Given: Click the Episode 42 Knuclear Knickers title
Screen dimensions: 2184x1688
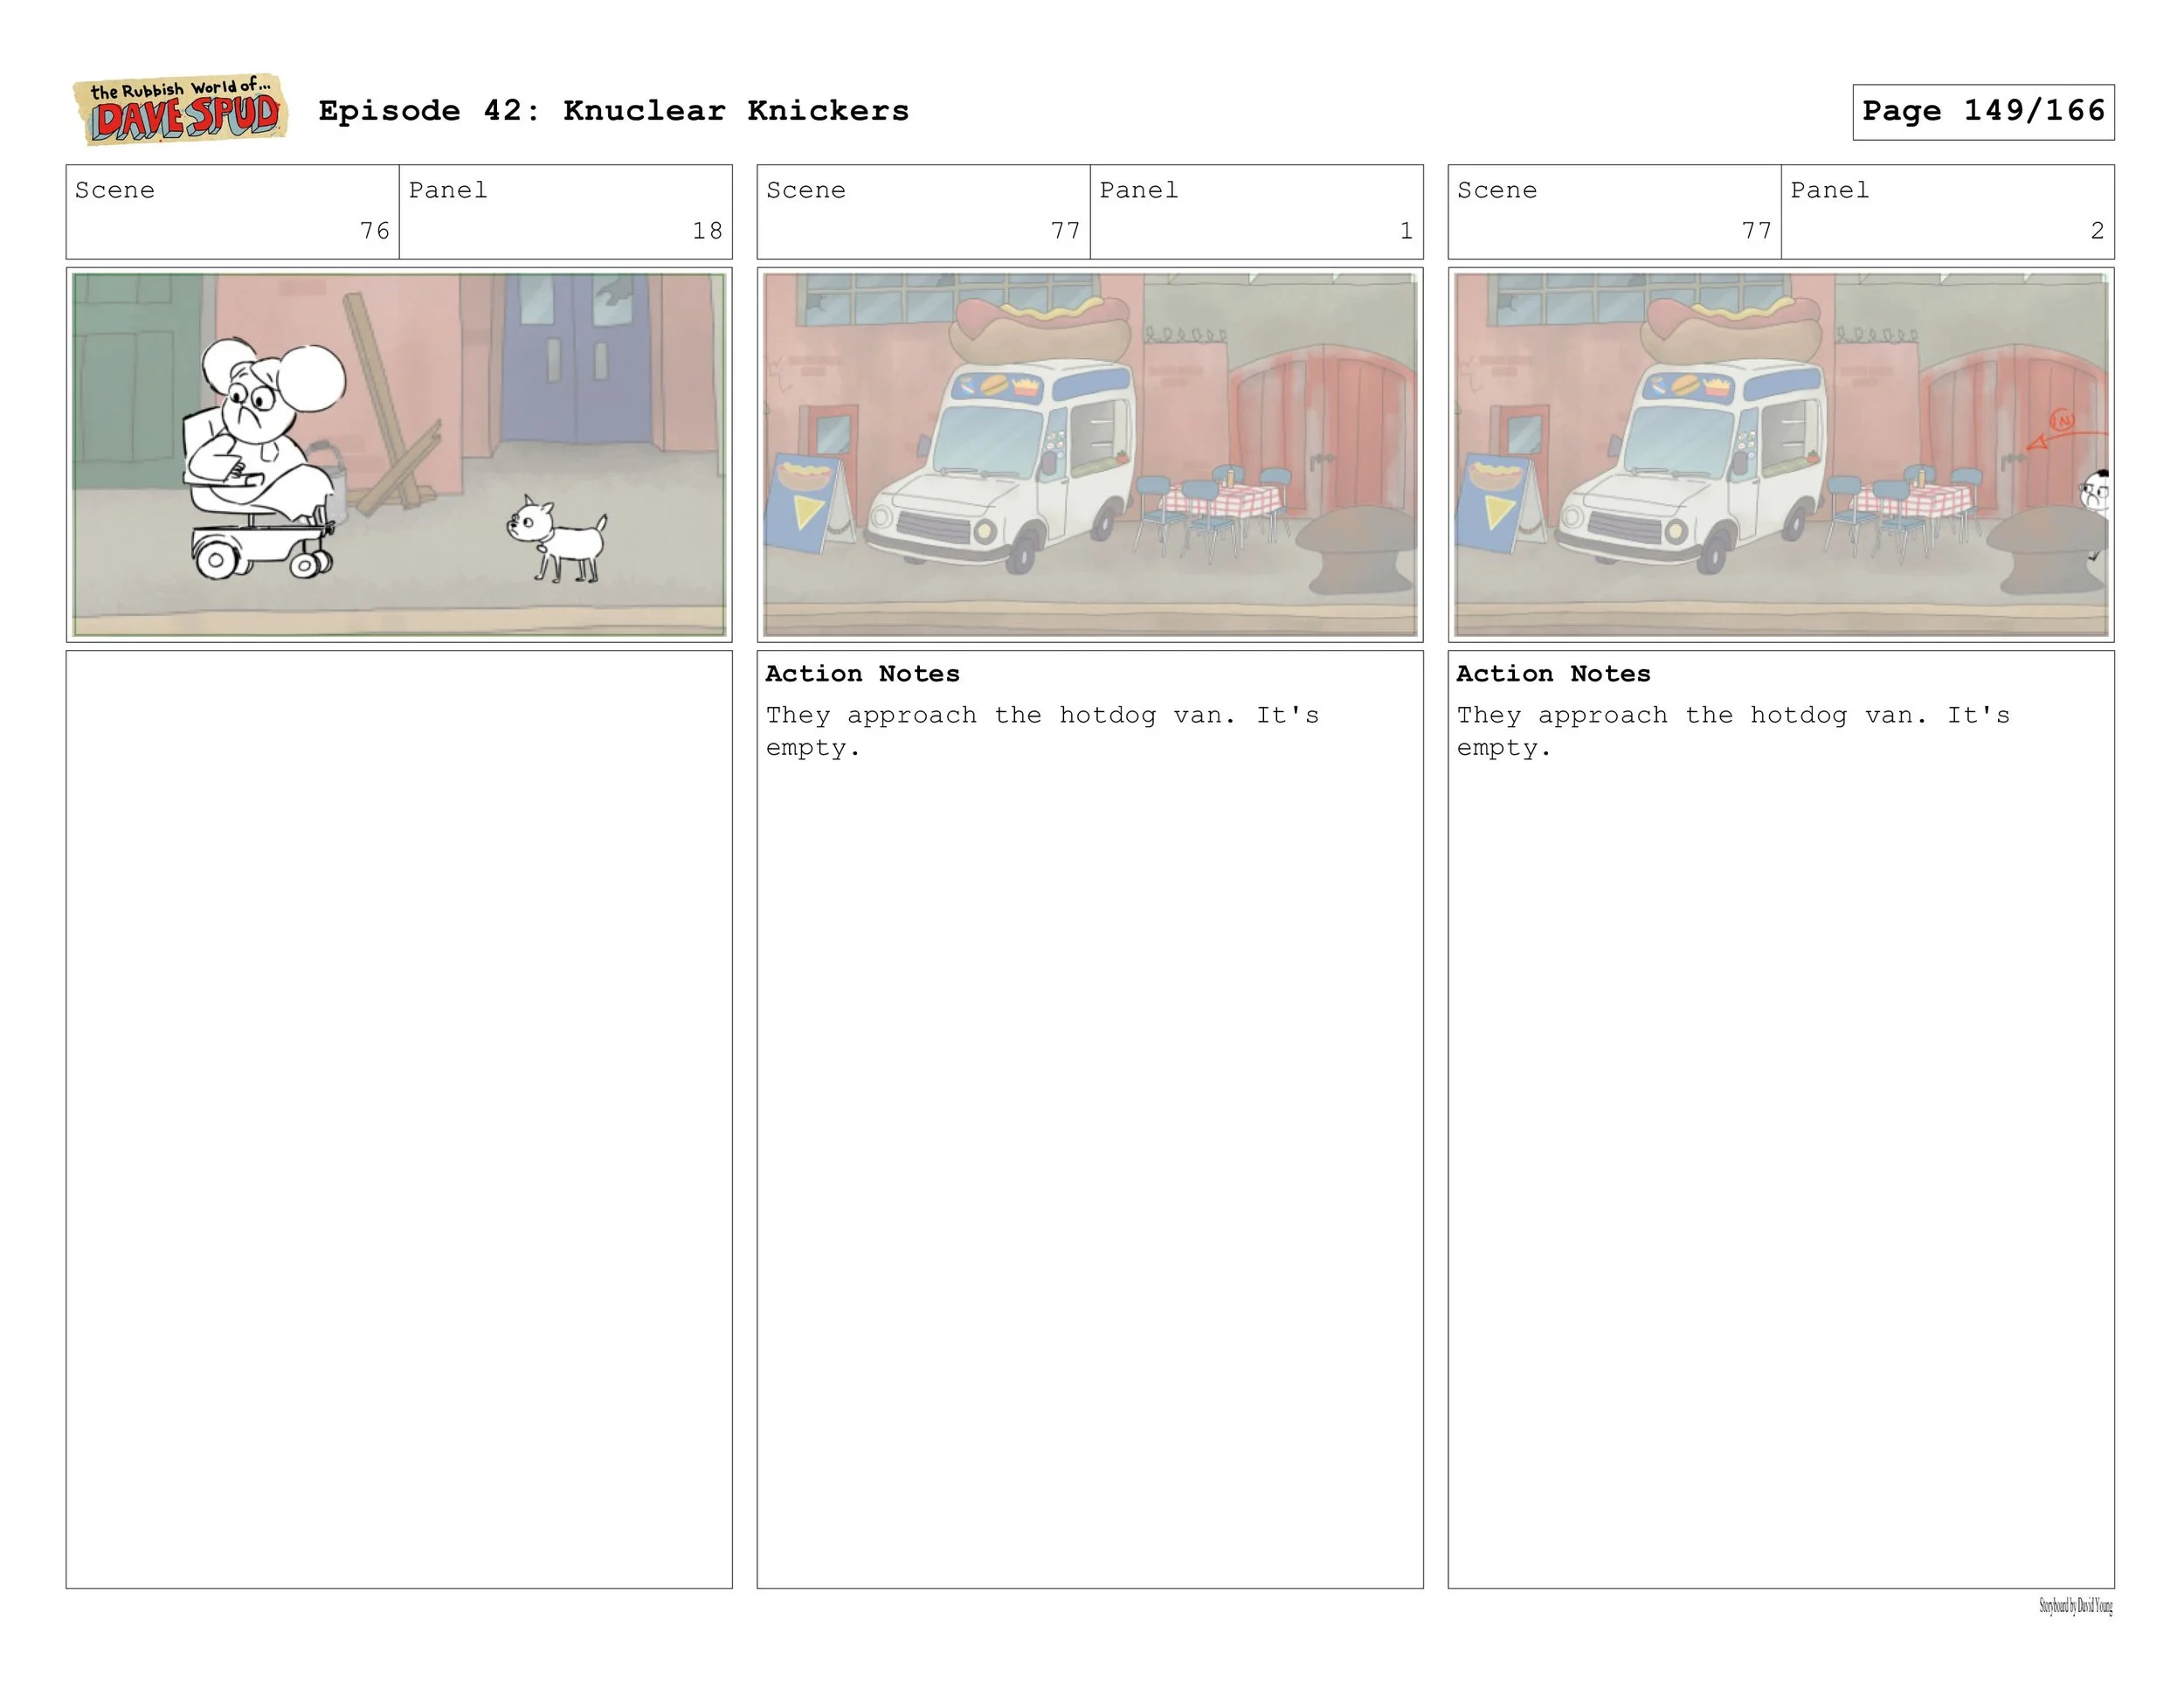Looking at the screenshot, I should click(613, 111).
